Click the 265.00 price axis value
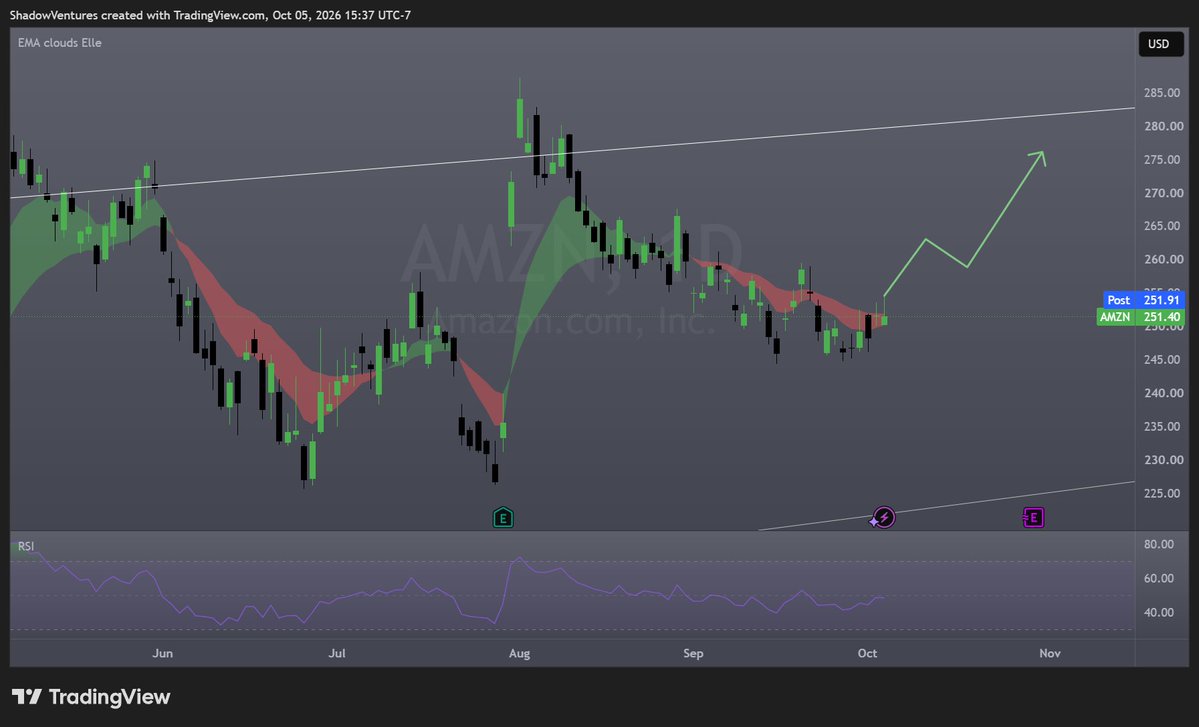 pos(1163,226)
